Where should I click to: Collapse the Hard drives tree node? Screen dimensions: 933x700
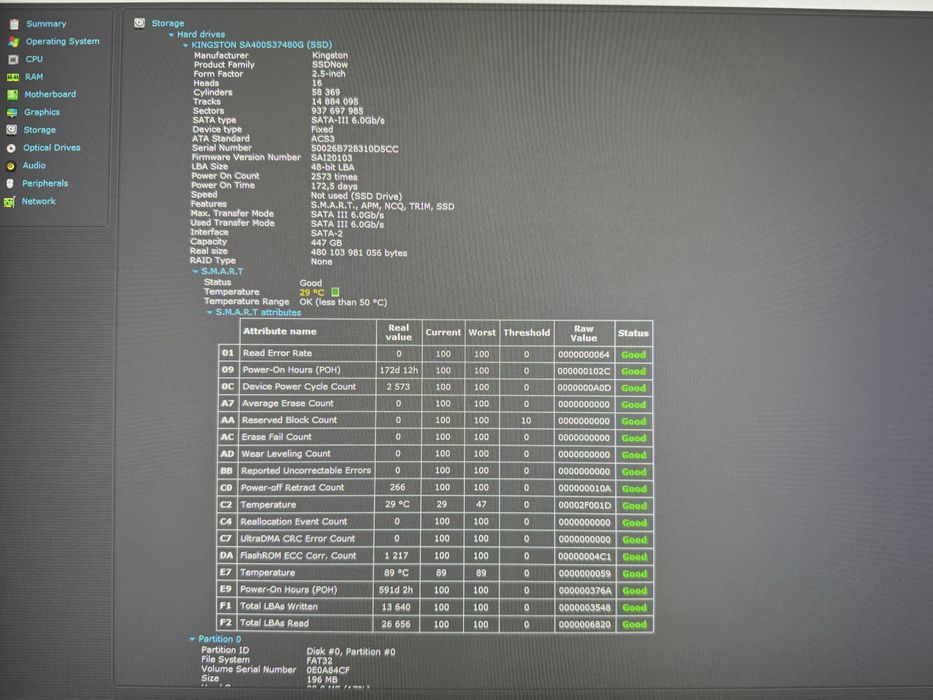pyautogui.click(x=171, y=35)
